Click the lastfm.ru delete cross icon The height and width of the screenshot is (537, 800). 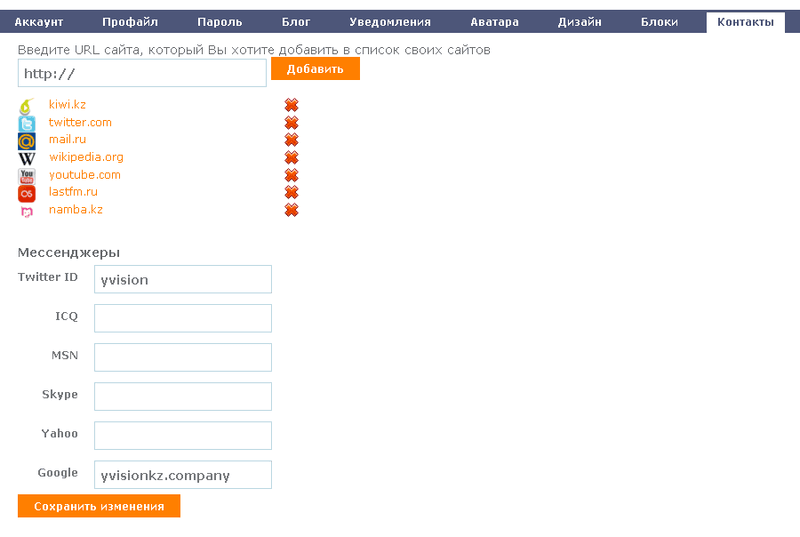pos(291,192)
